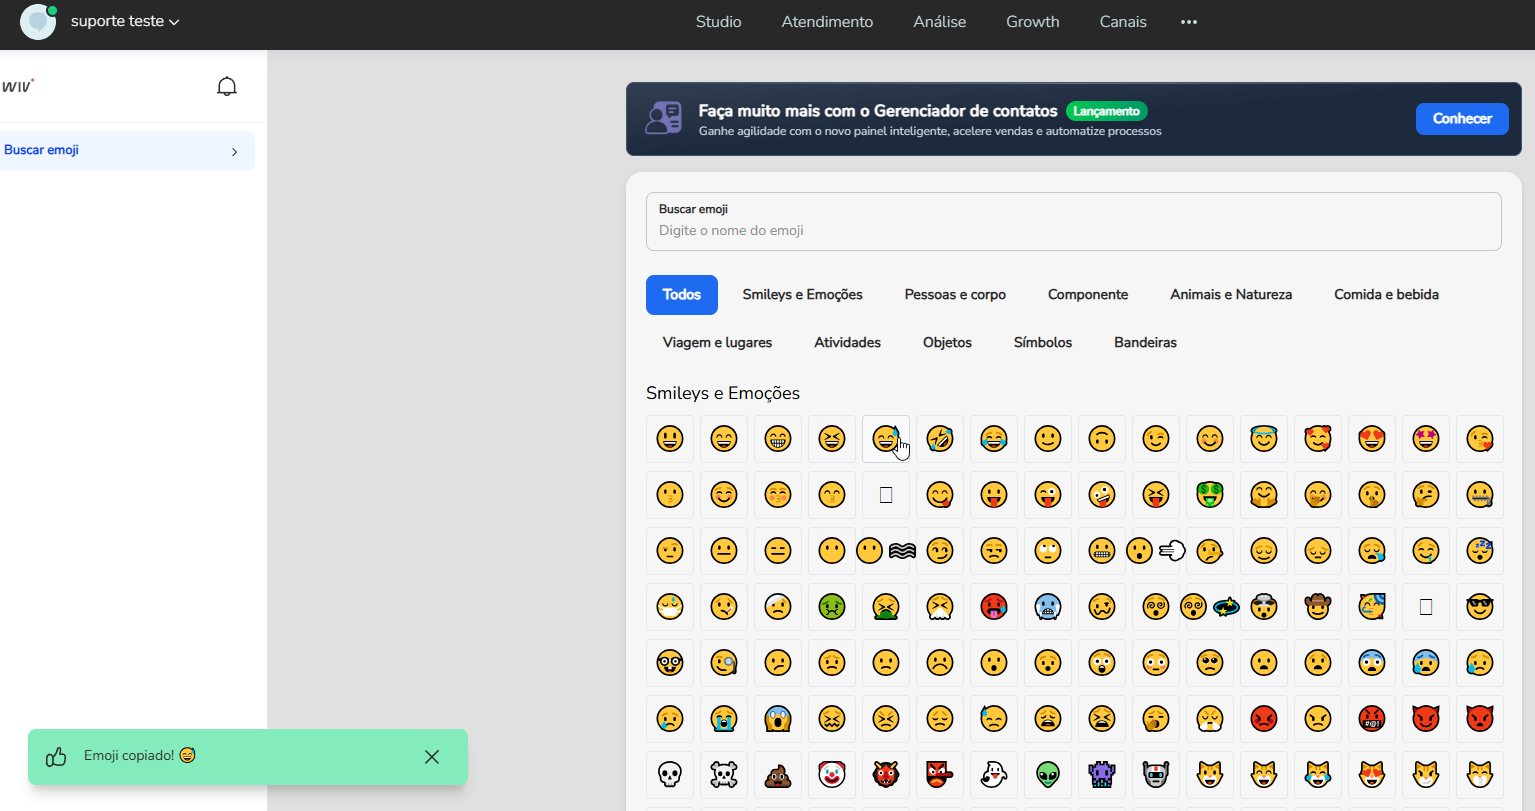Open the Studio menu
Viewport: 1535px width, 811px height.
(719, 22)
